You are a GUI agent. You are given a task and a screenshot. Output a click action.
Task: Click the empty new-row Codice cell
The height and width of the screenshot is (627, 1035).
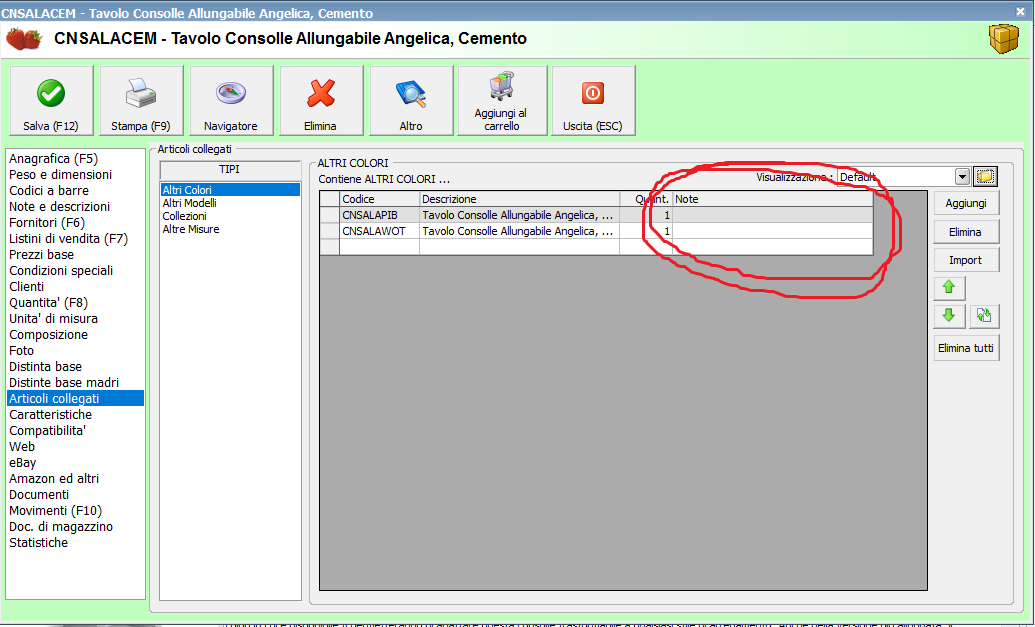pyautogui.click(x=380, y=247)
